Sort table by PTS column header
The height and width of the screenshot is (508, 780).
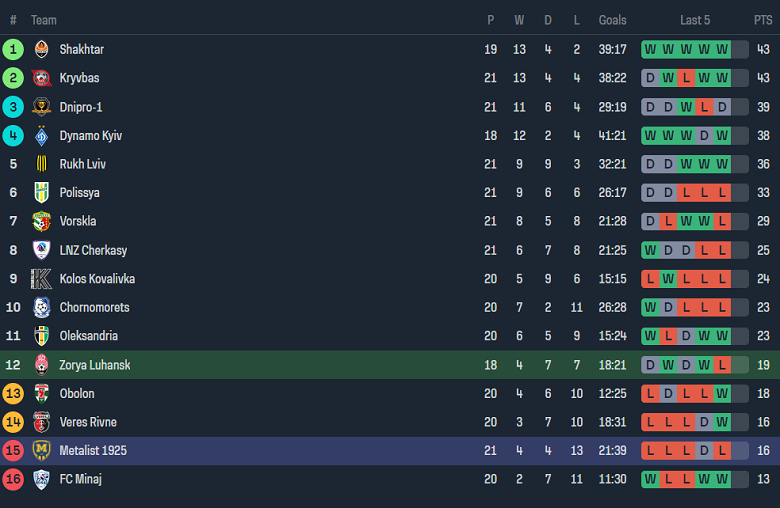point(763,20)
